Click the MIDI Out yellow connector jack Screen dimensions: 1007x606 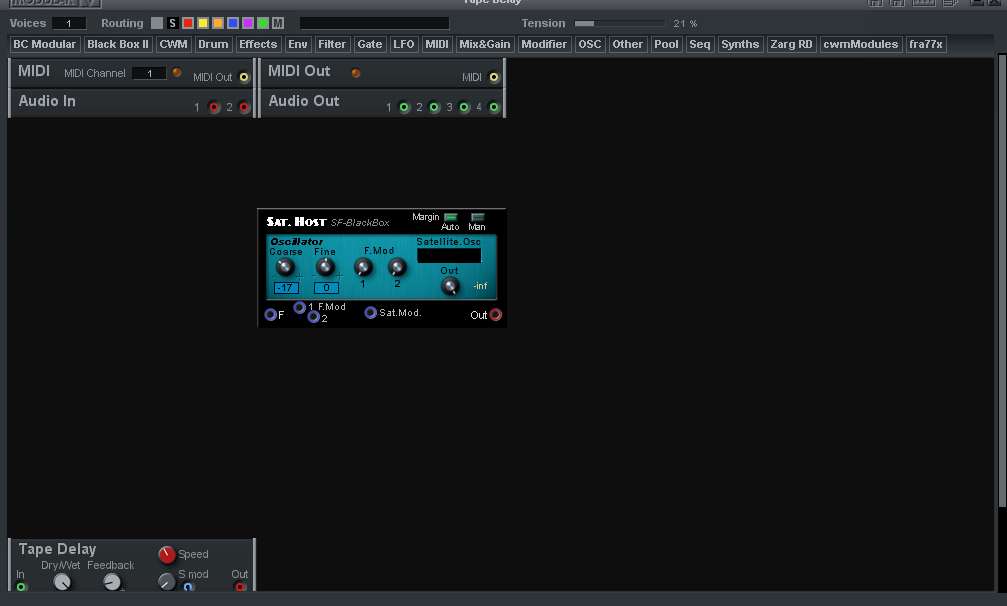[x=243, y=77]
